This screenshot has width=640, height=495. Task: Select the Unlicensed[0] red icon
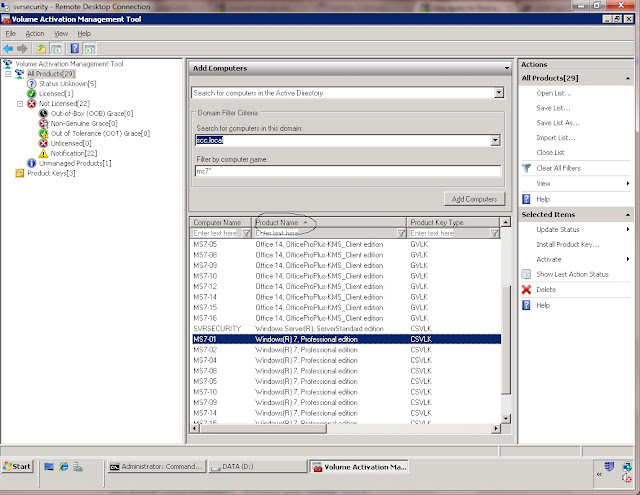tap(43, 143)
